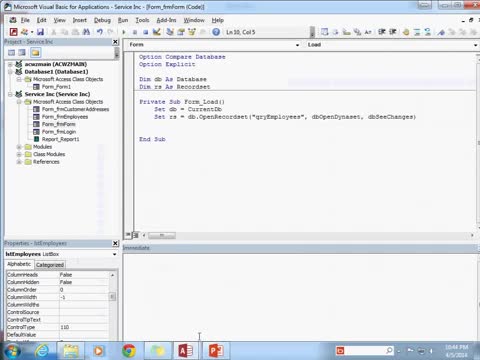The image size is (480, 360).
Task: Open the Load procedure dropdown
Action: [x=475, y=45]
